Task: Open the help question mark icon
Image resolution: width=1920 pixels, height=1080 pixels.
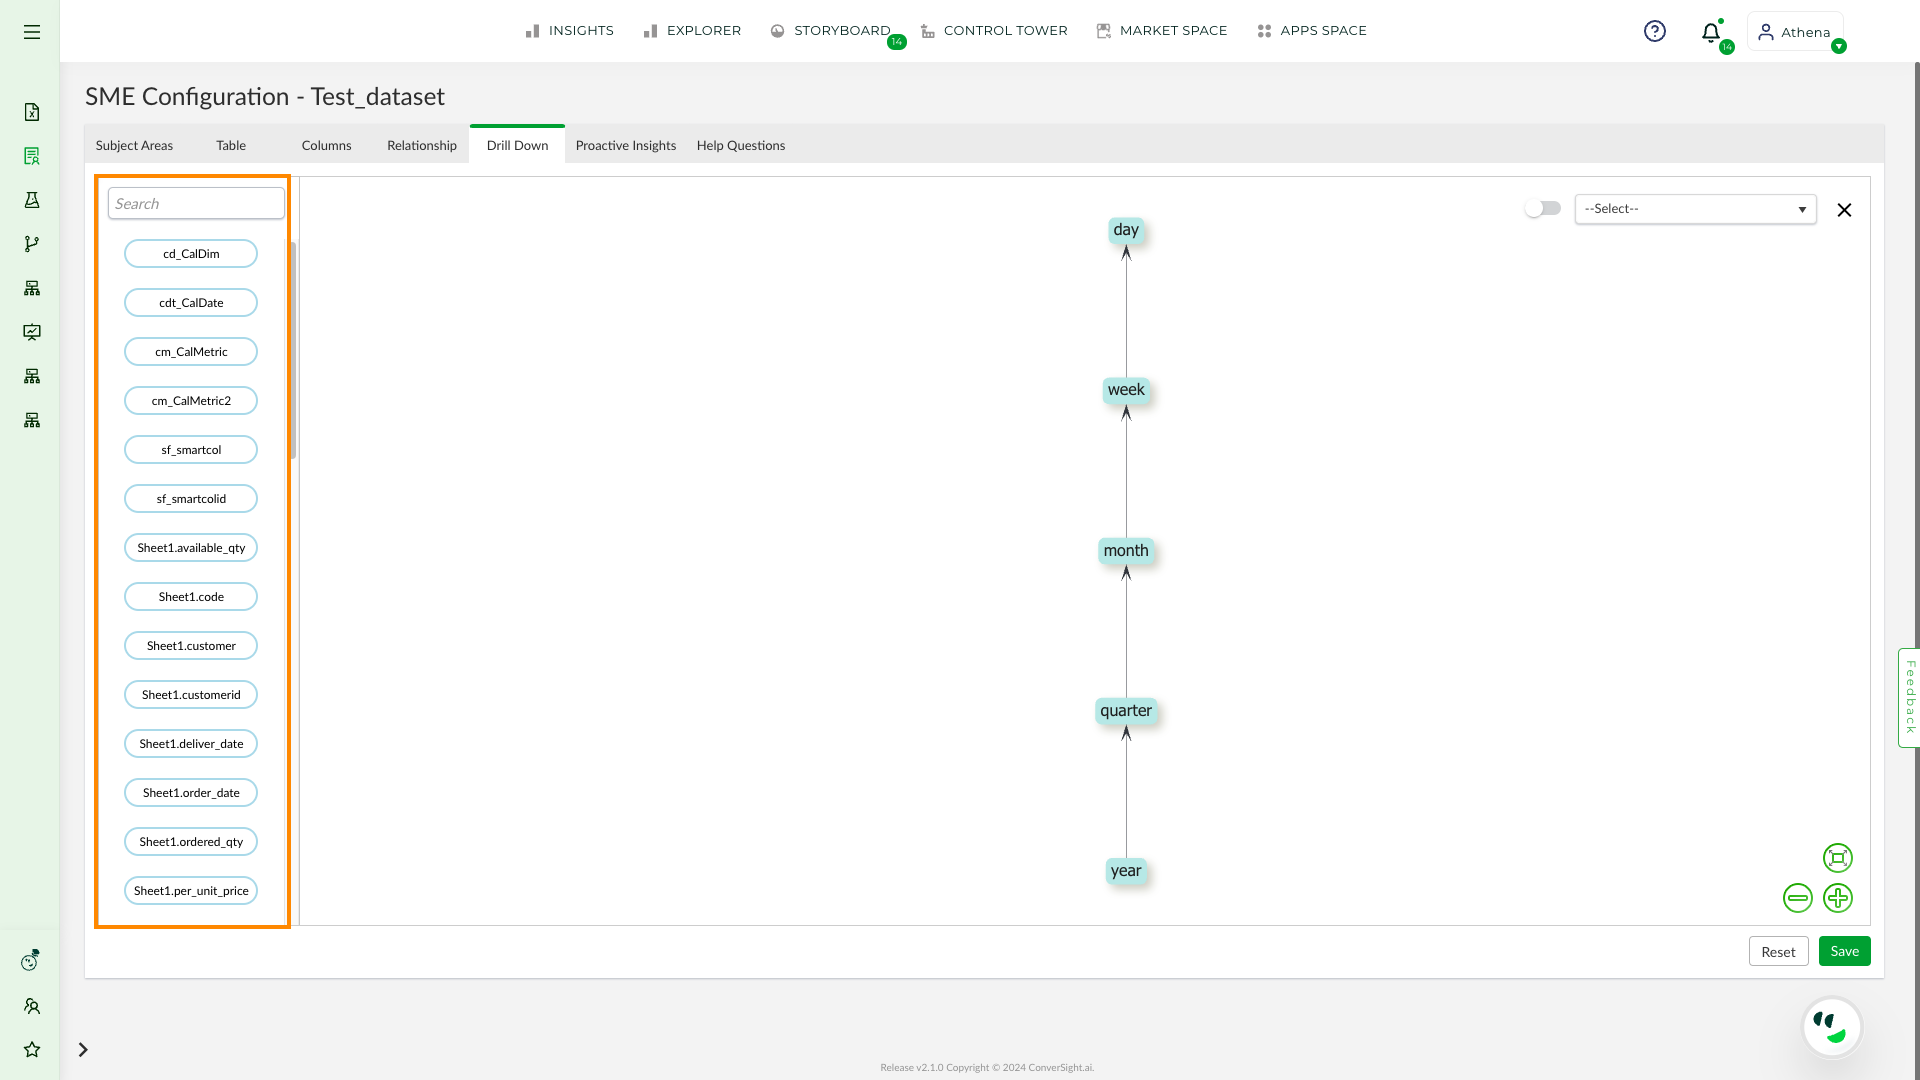Action: click(x=1655, y=31)
